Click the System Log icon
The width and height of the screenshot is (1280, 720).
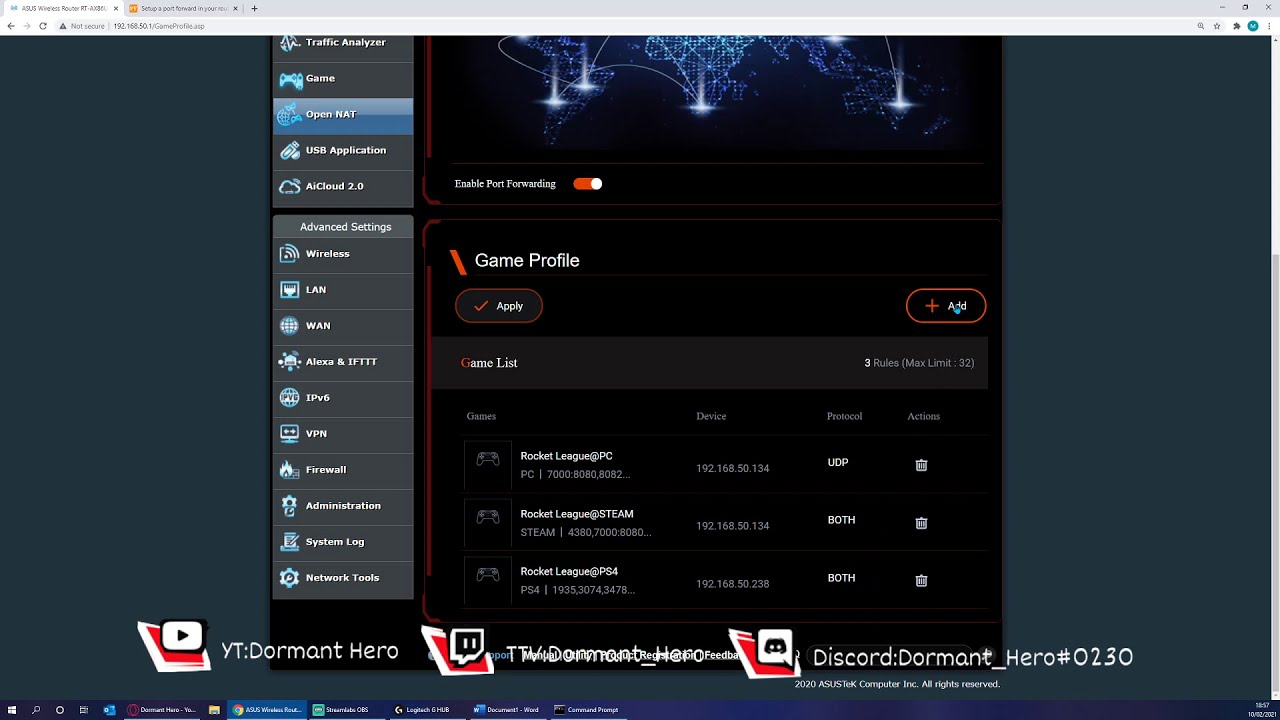coord(290,542)
